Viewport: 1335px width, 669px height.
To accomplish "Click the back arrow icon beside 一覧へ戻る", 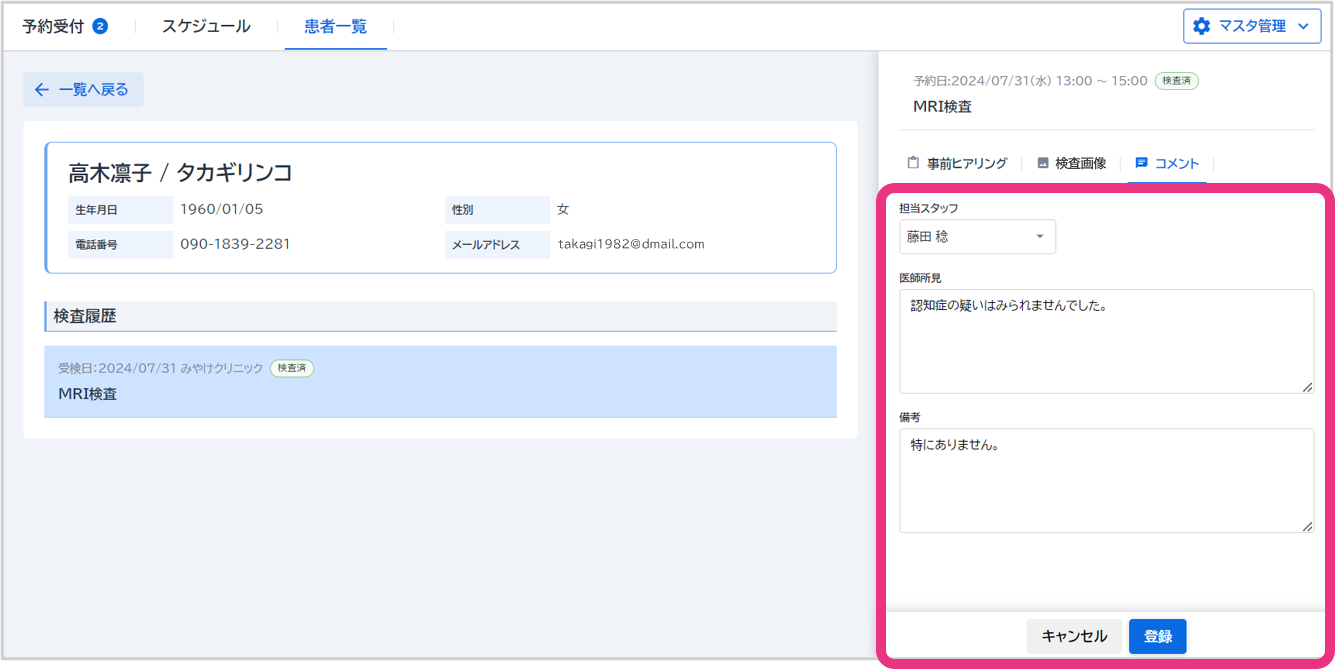I will coord(41,90).
